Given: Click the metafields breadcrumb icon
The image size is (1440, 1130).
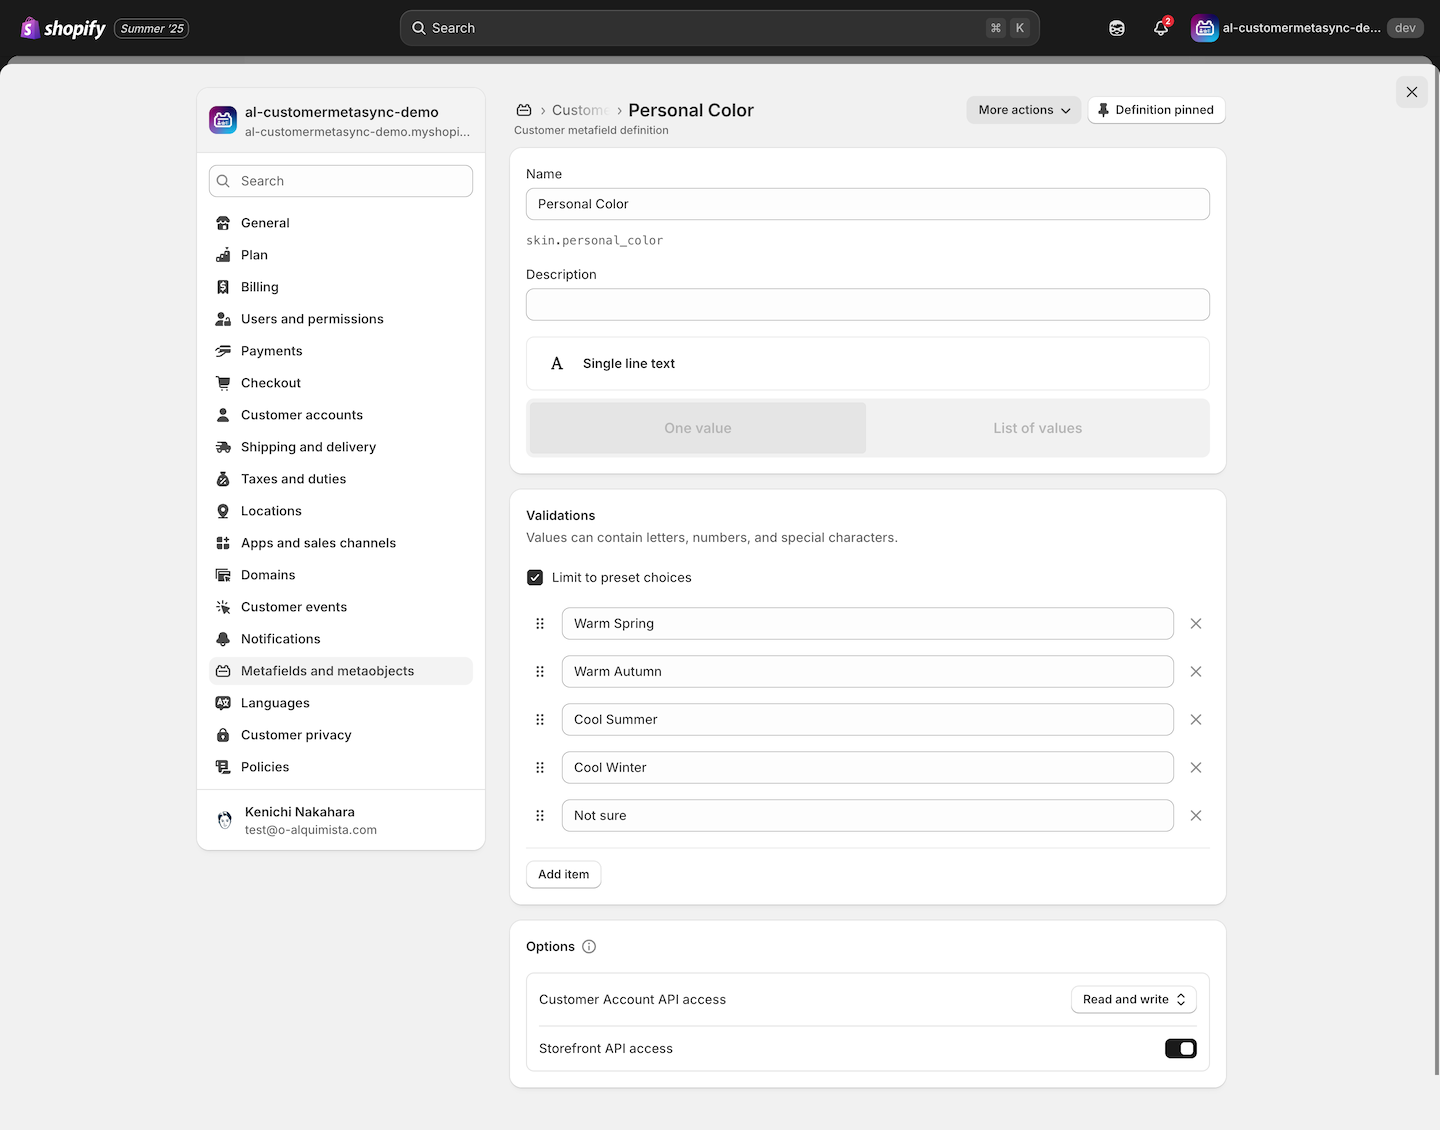Looking at the screenshot, I should point(524,110).
